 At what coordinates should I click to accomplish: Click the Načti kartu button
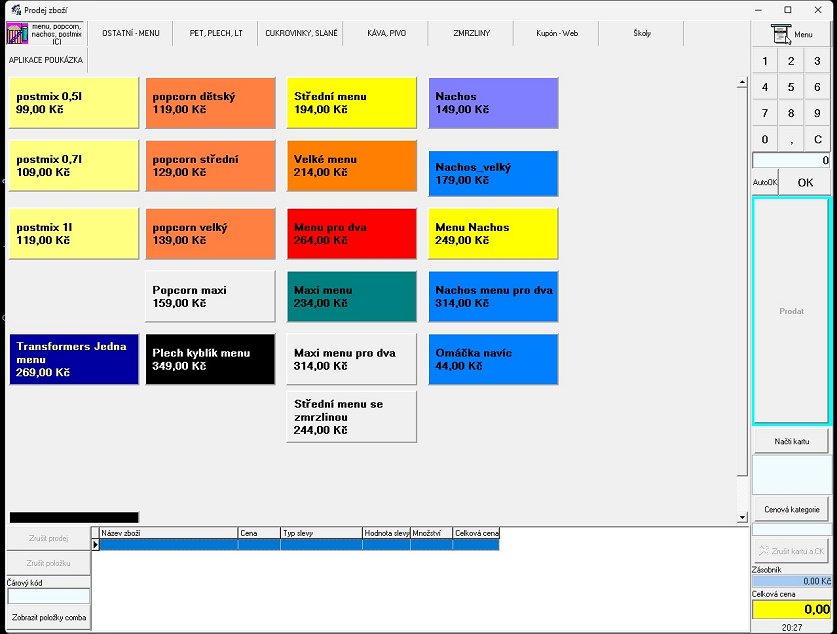[790, 441]
